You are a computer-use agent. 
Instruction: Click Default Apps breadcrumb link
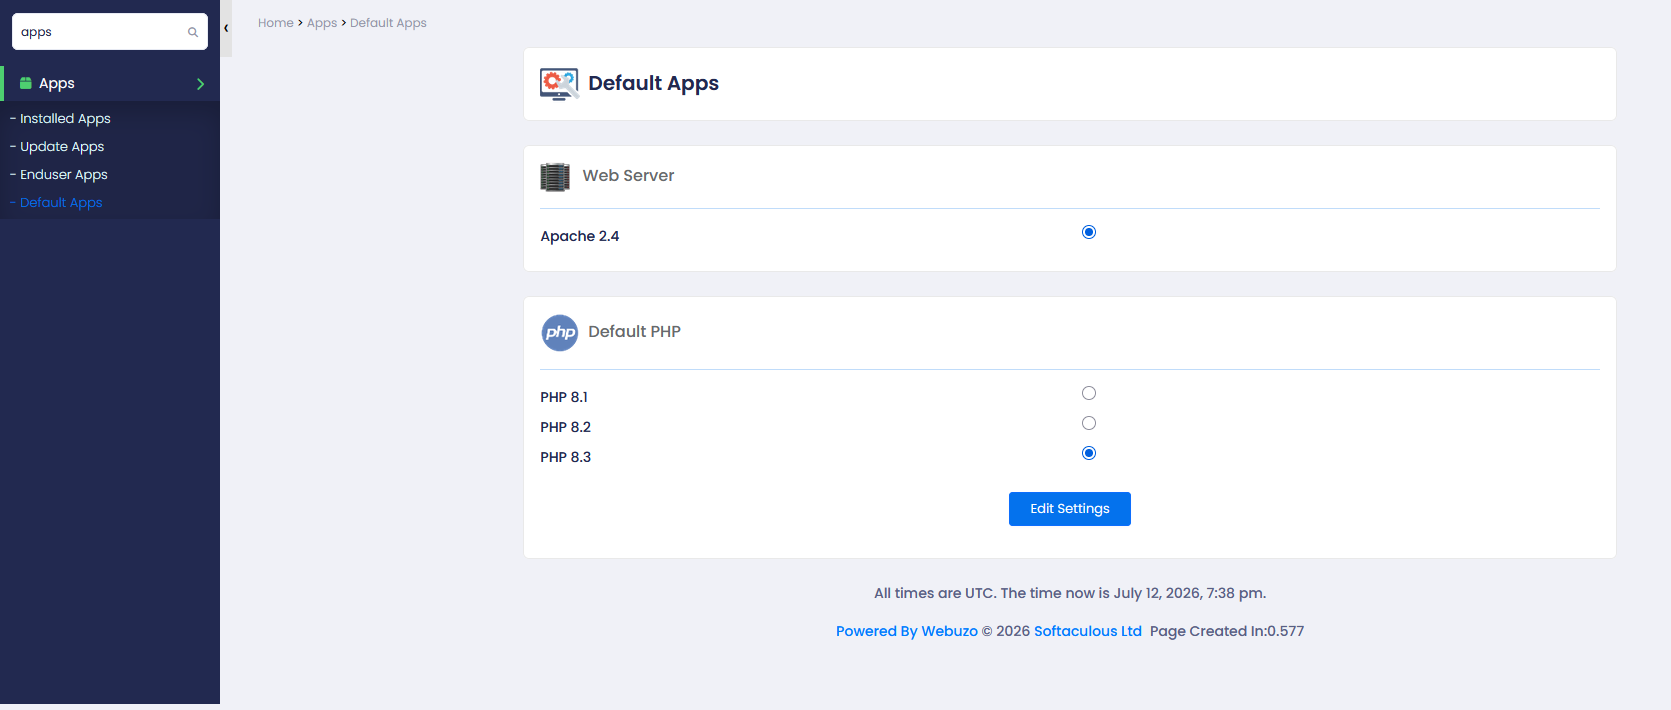(388, 23)
